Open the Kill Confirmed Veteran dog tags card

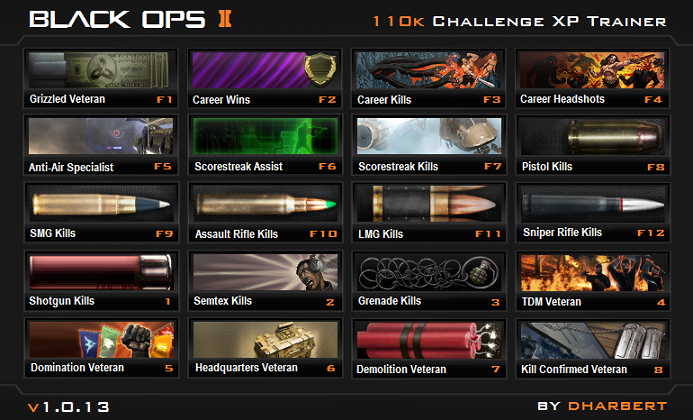pyautogui.click(x=592, y=348)
